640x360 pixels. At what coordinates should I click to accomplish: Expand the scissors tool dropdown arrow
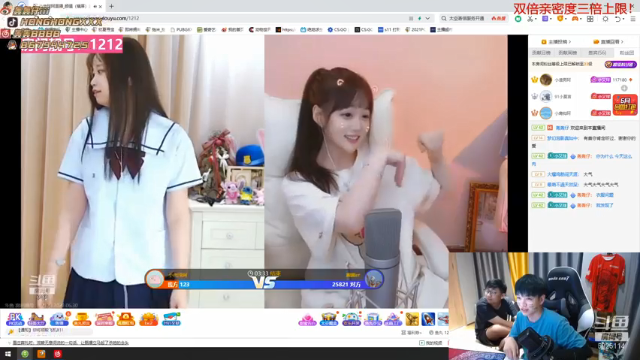click(536, 19)
